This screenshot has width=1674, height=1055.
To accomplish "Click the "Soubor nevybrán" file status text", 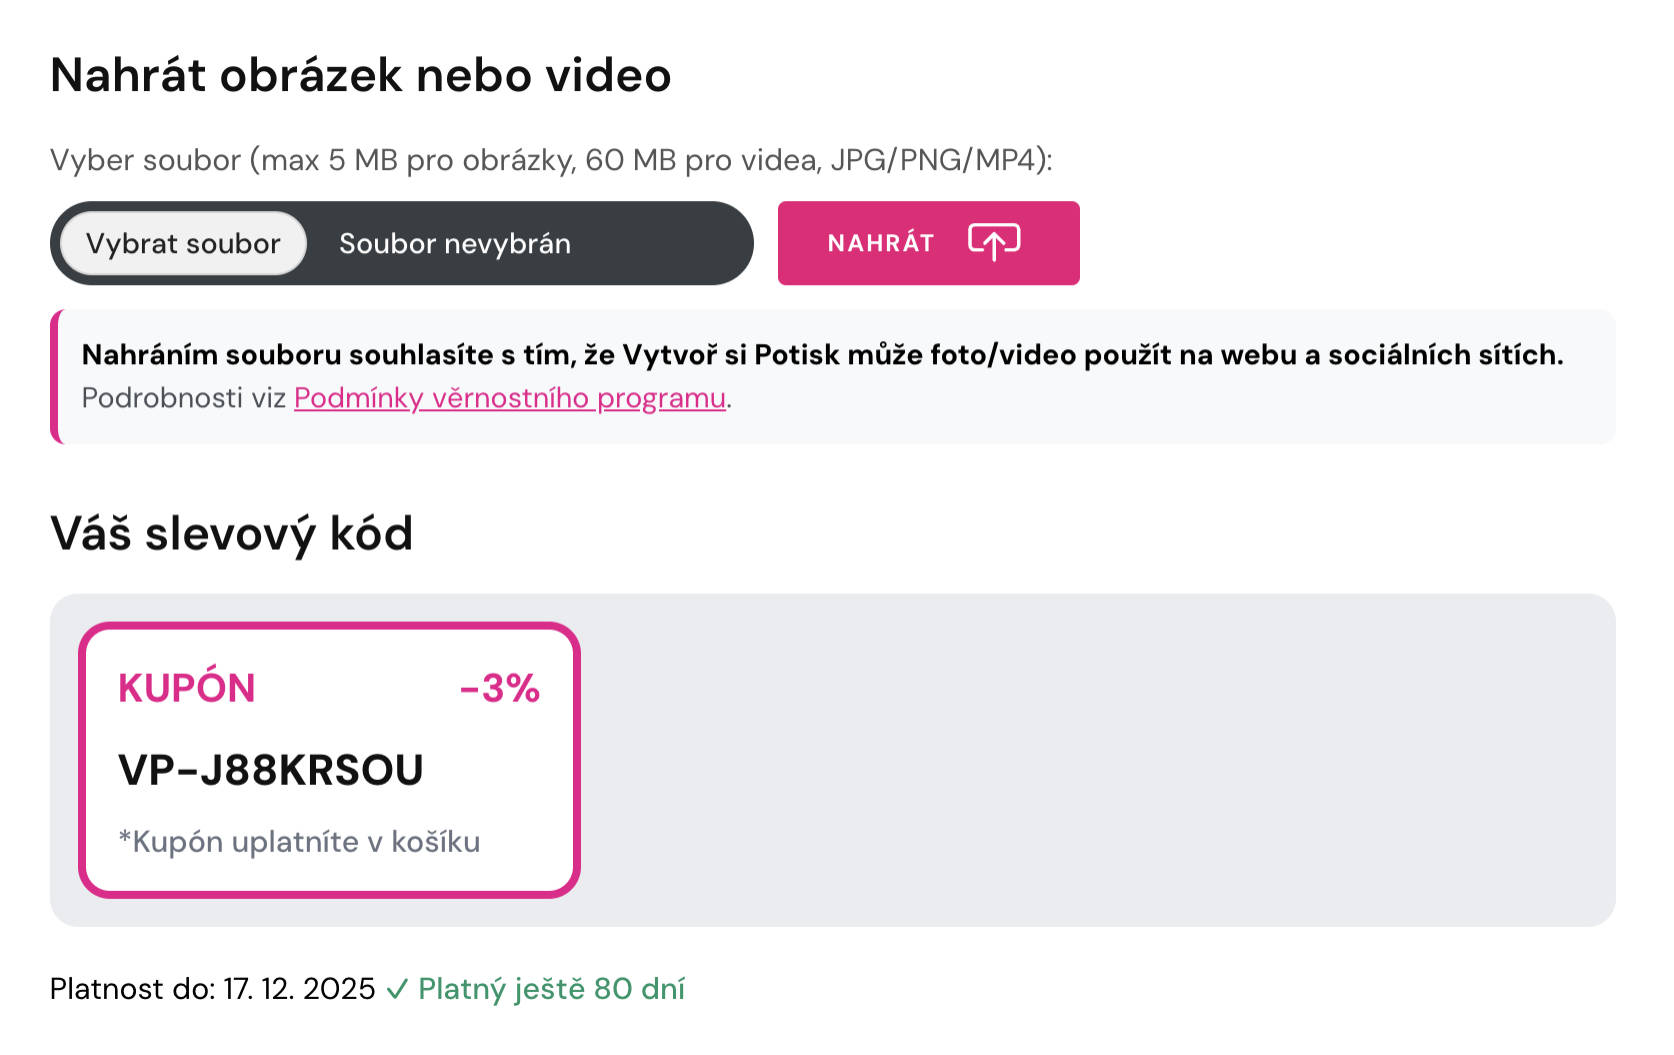I will pos(455,244).
